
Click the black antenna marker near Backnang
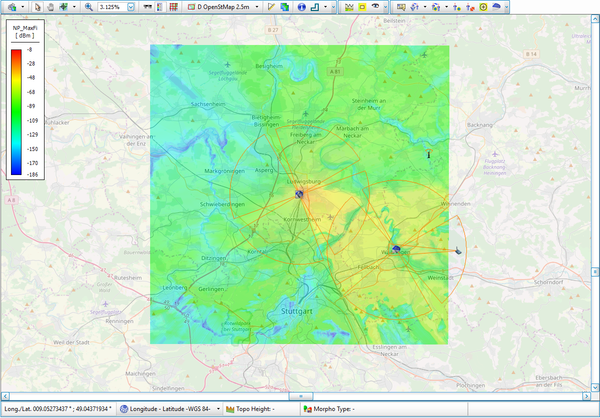point(429,154)
